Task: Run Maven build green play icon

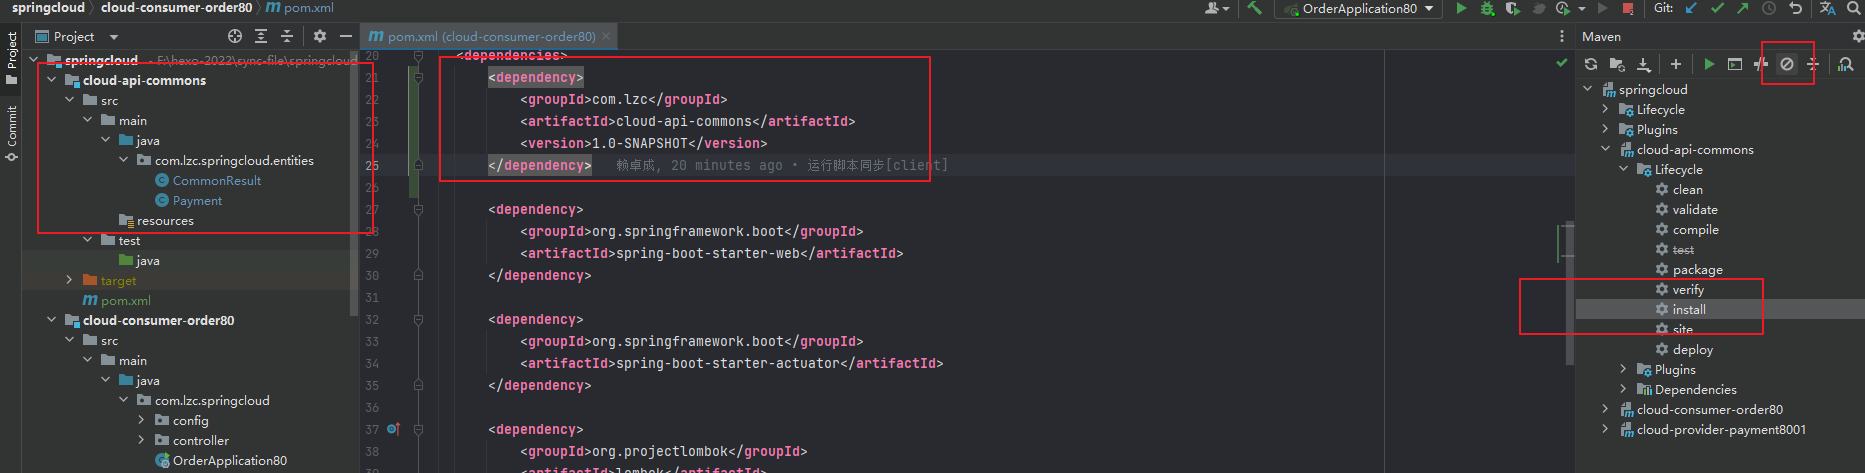Action: tap(1709, 64)
